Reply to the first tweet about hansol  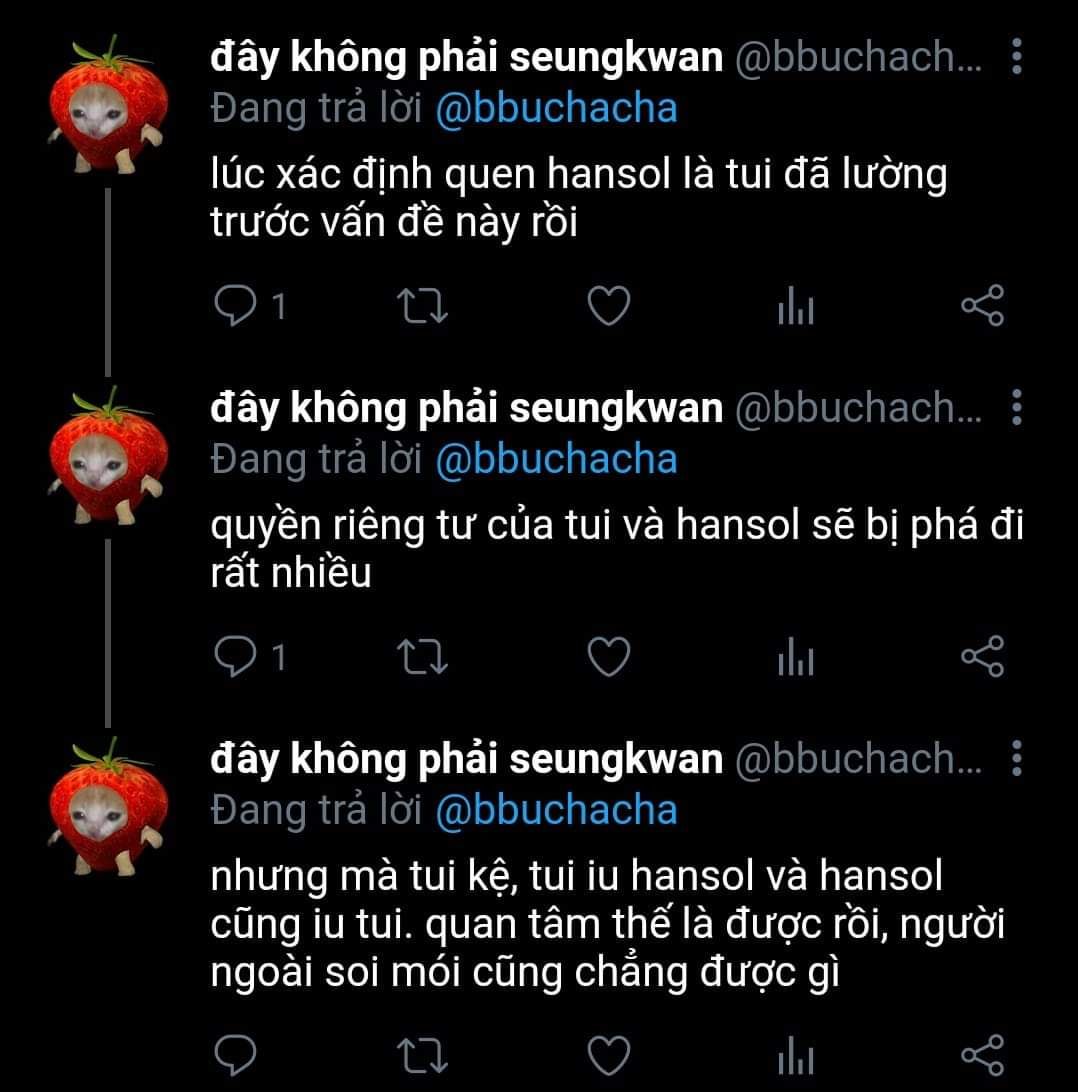coord(235,306)
